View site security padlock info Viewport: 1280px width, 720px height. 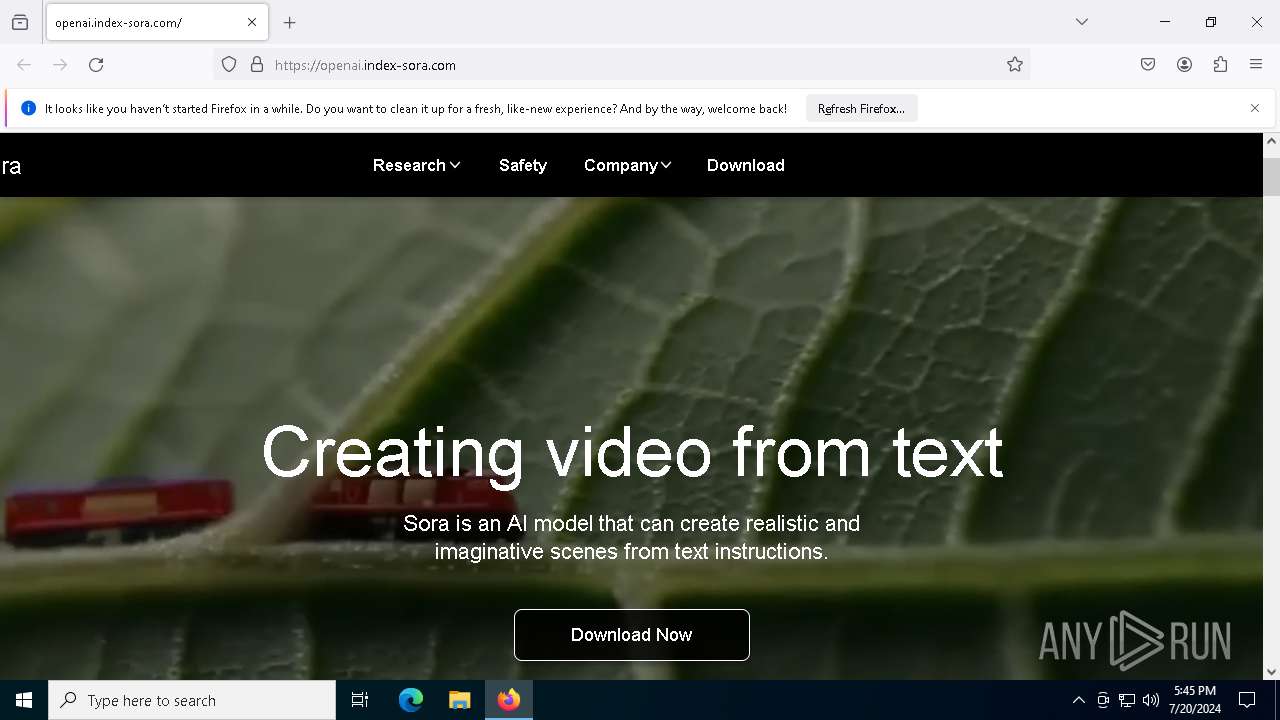coord(257,65)
